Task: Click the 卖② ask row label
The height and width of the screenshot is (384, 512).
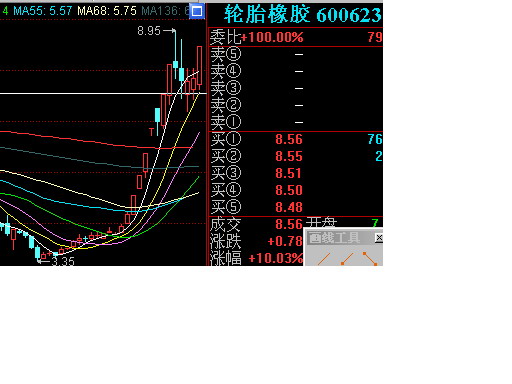Action: pyautogui.click(x=226, y=105)
